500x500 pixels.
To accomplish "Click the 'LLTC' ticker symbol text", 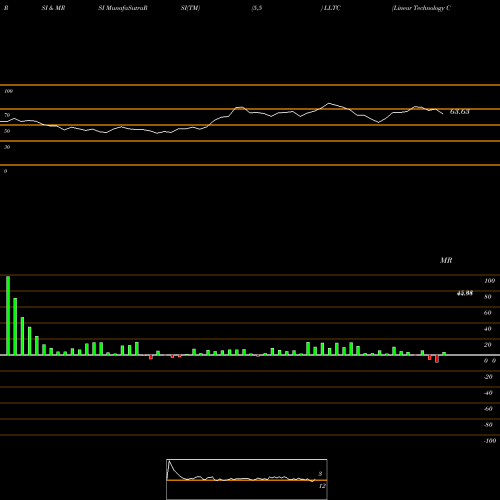I will click(332, 8).
